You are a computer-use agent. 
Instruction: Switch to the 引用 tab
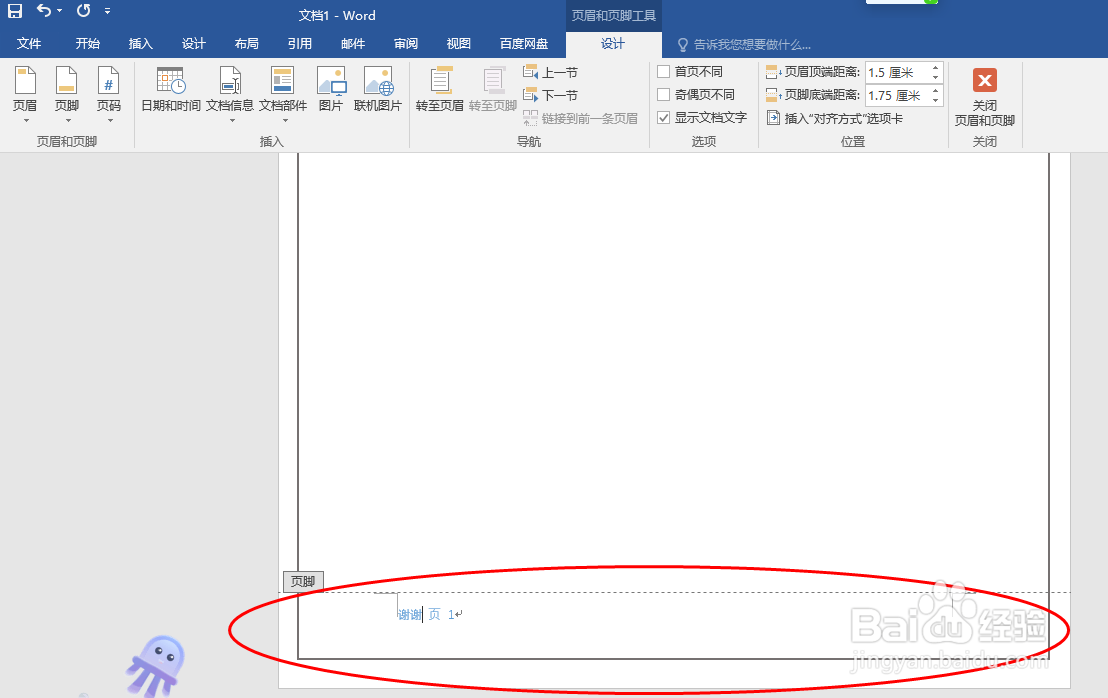(x=300, y=44)
